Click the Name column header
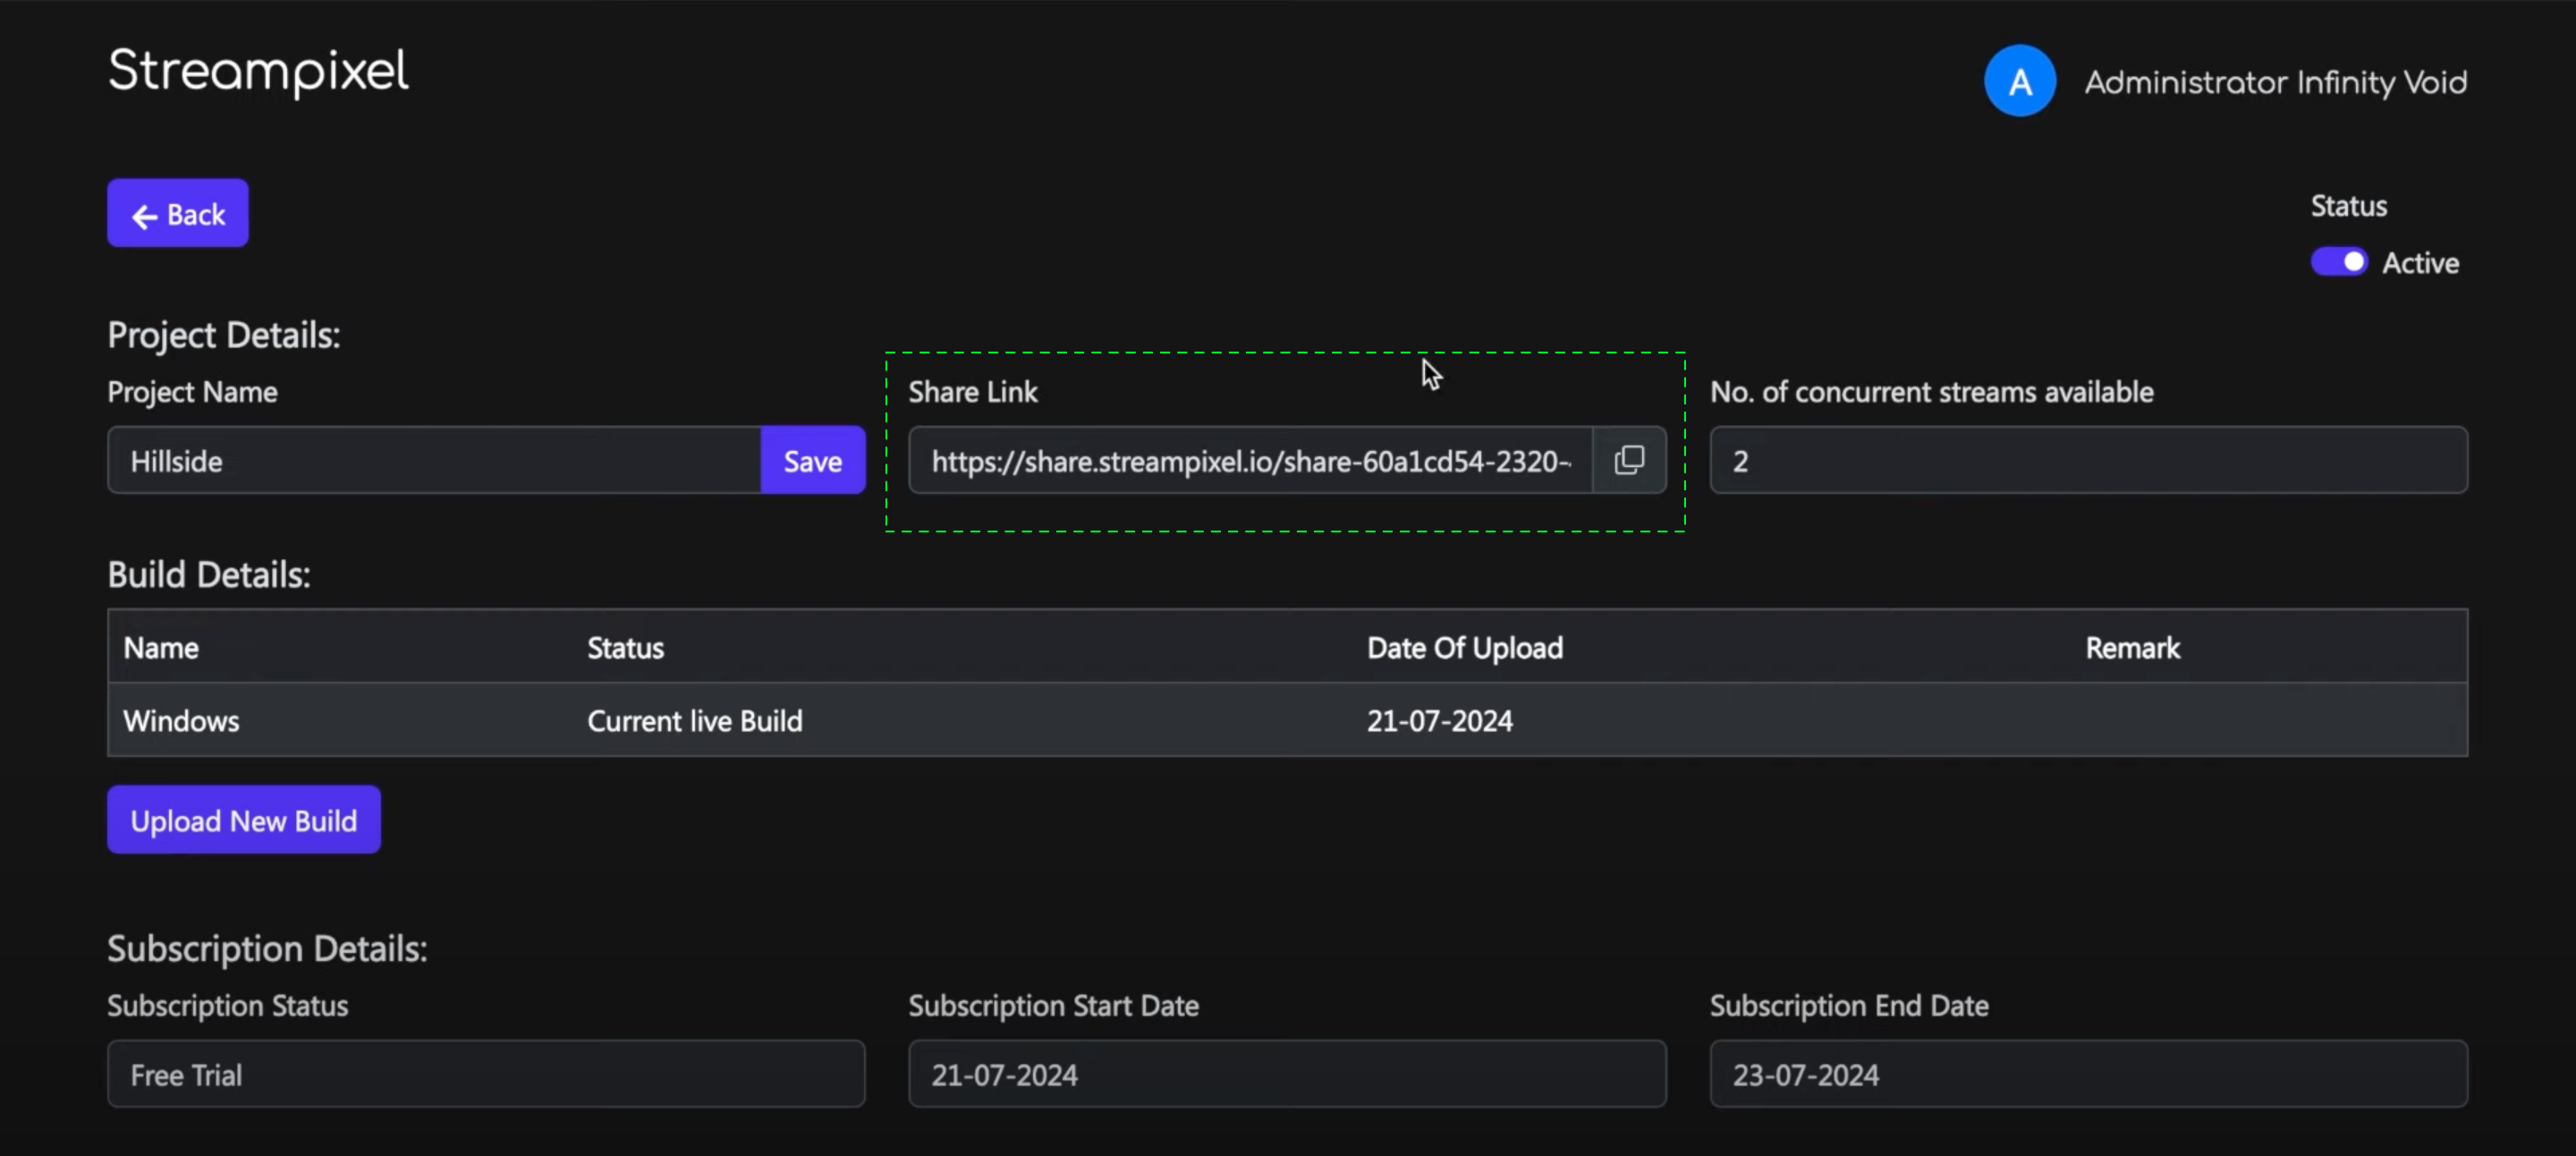2576x1156 pixels. [161, 648]
